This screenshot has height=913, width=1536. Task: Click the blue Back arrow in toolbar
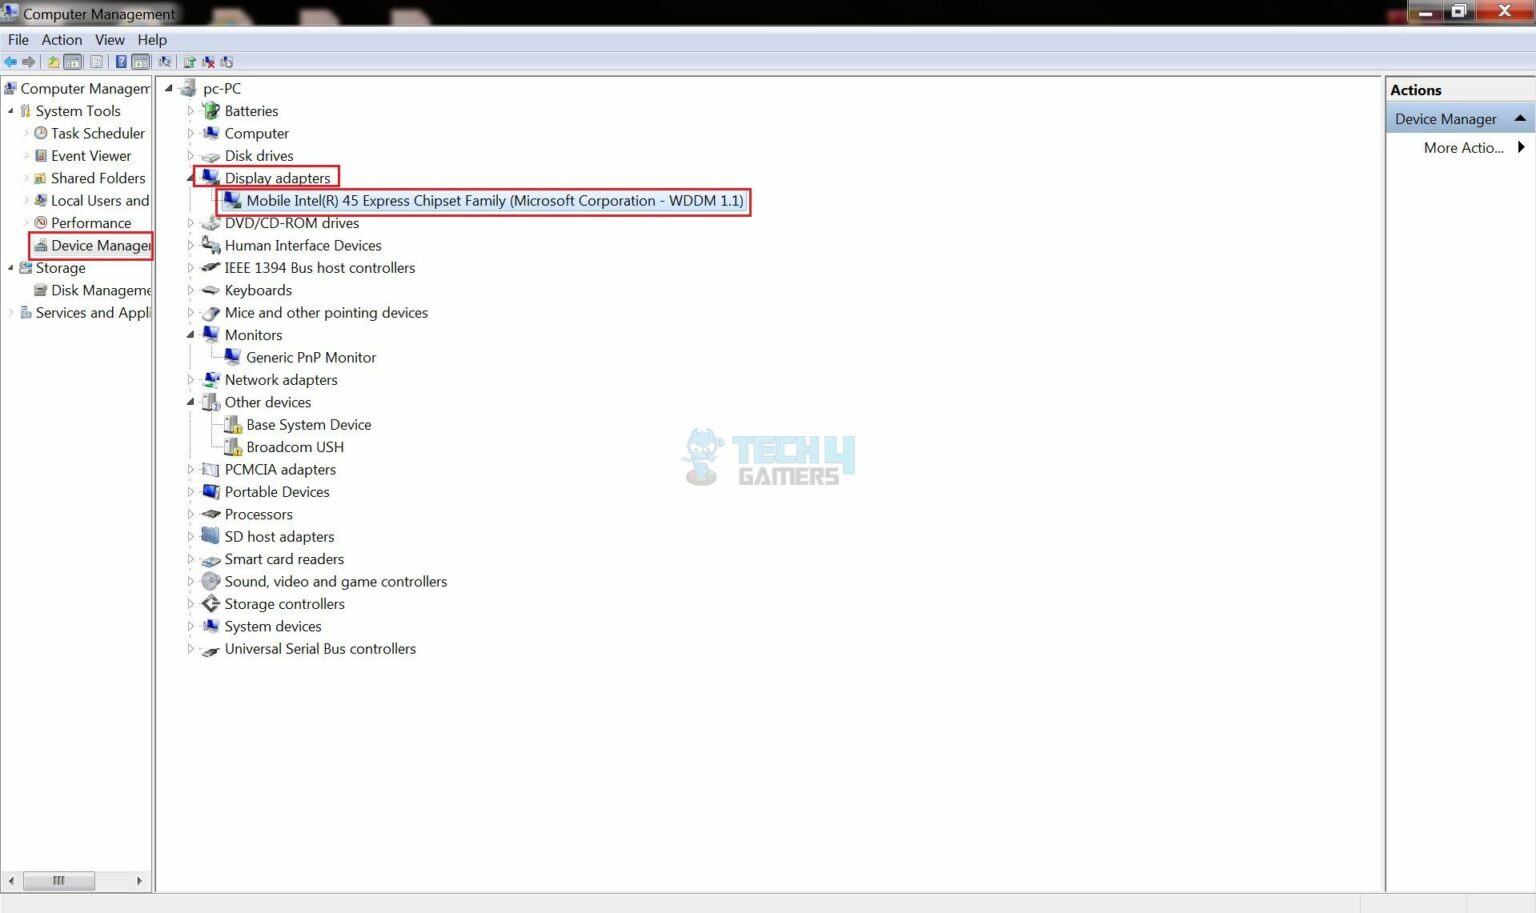click(10, 62)
